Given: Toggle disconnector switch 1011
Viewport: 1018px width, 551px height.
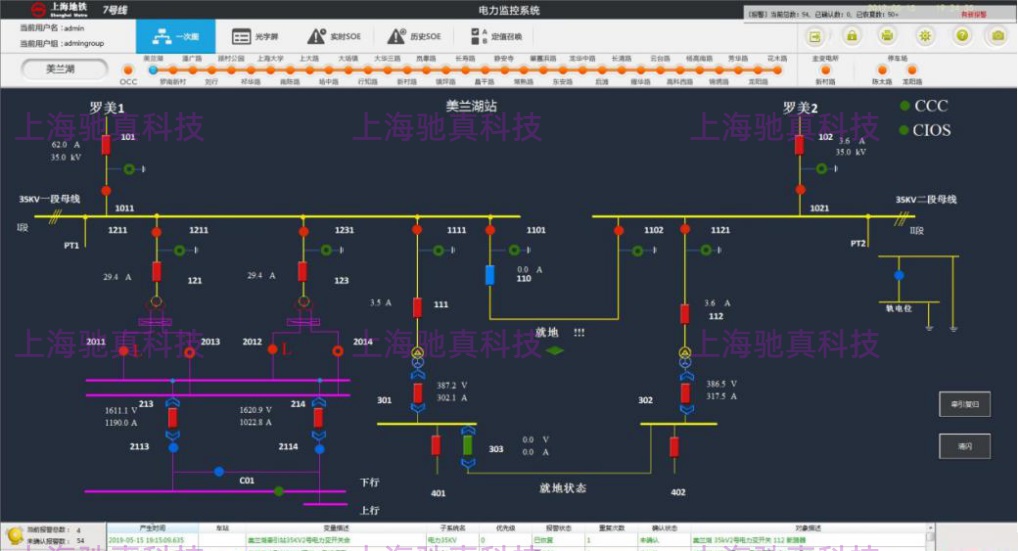Looking at the screenshot, I should (x=105, y=190).
